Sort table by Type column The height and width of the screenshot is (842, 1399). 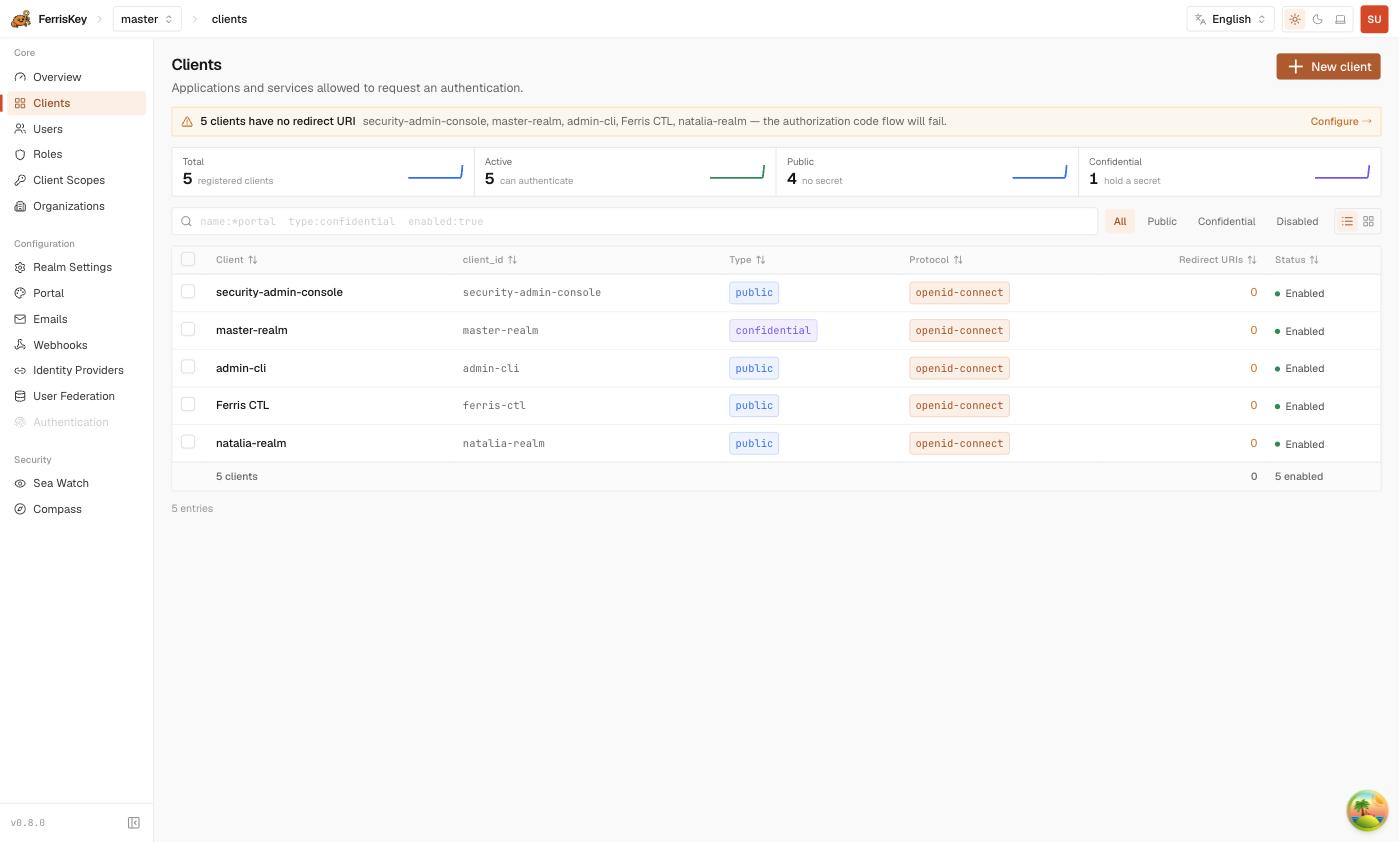point(747,260)
